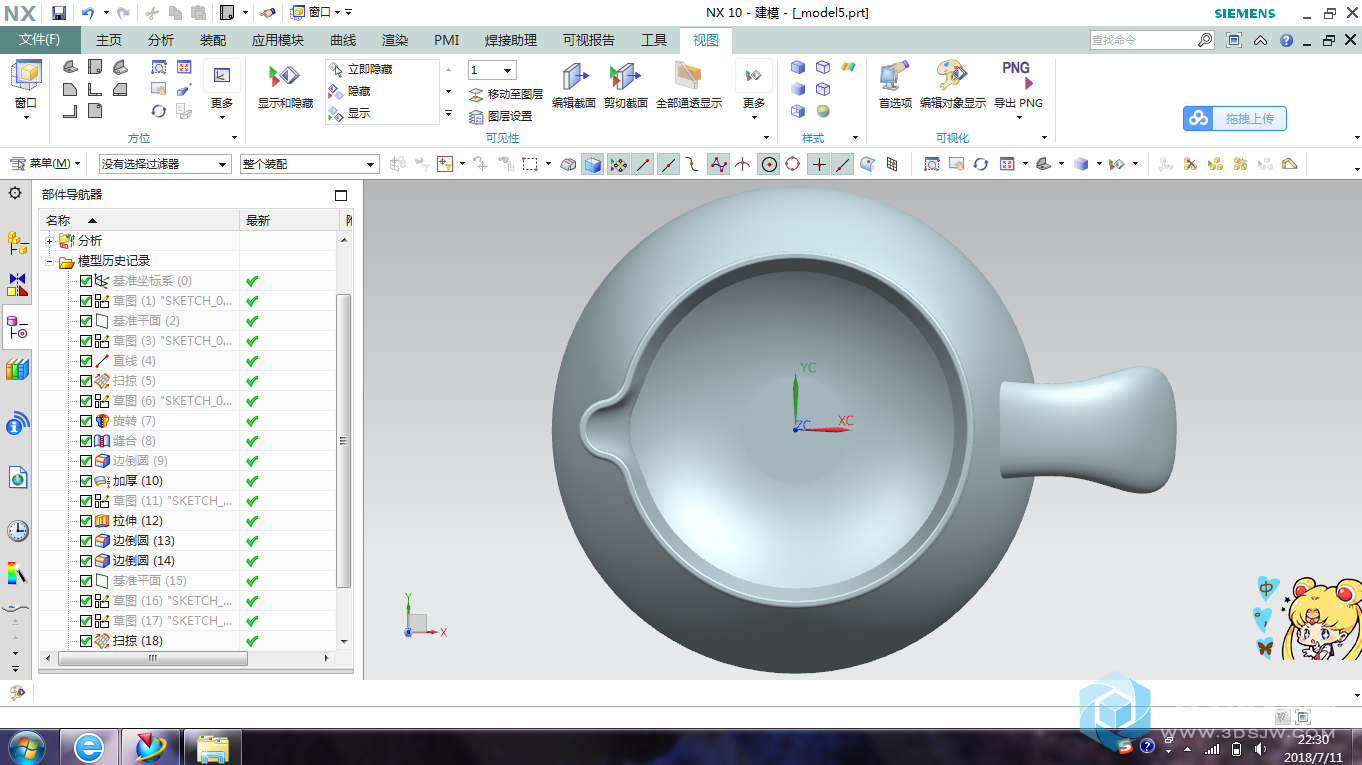The height and width of the screenshot is (765, 1362).
Task: Open Windows Start menu orb
Action: pyautogui.click(x=26, y=747)
